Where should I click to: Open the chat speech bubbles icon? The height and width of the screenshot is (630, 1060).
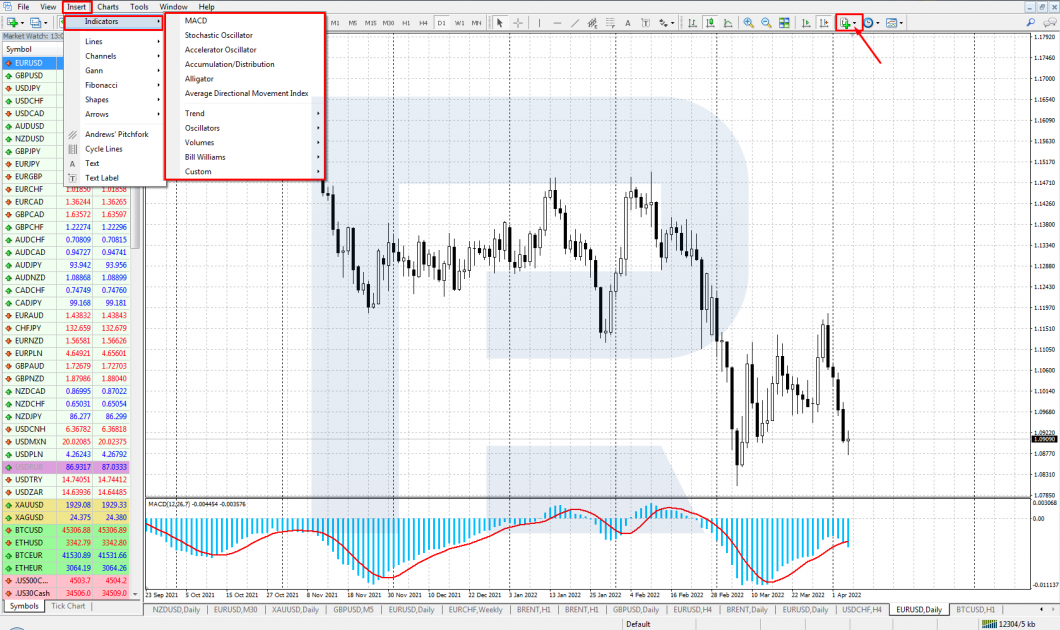click(1049, 23)
